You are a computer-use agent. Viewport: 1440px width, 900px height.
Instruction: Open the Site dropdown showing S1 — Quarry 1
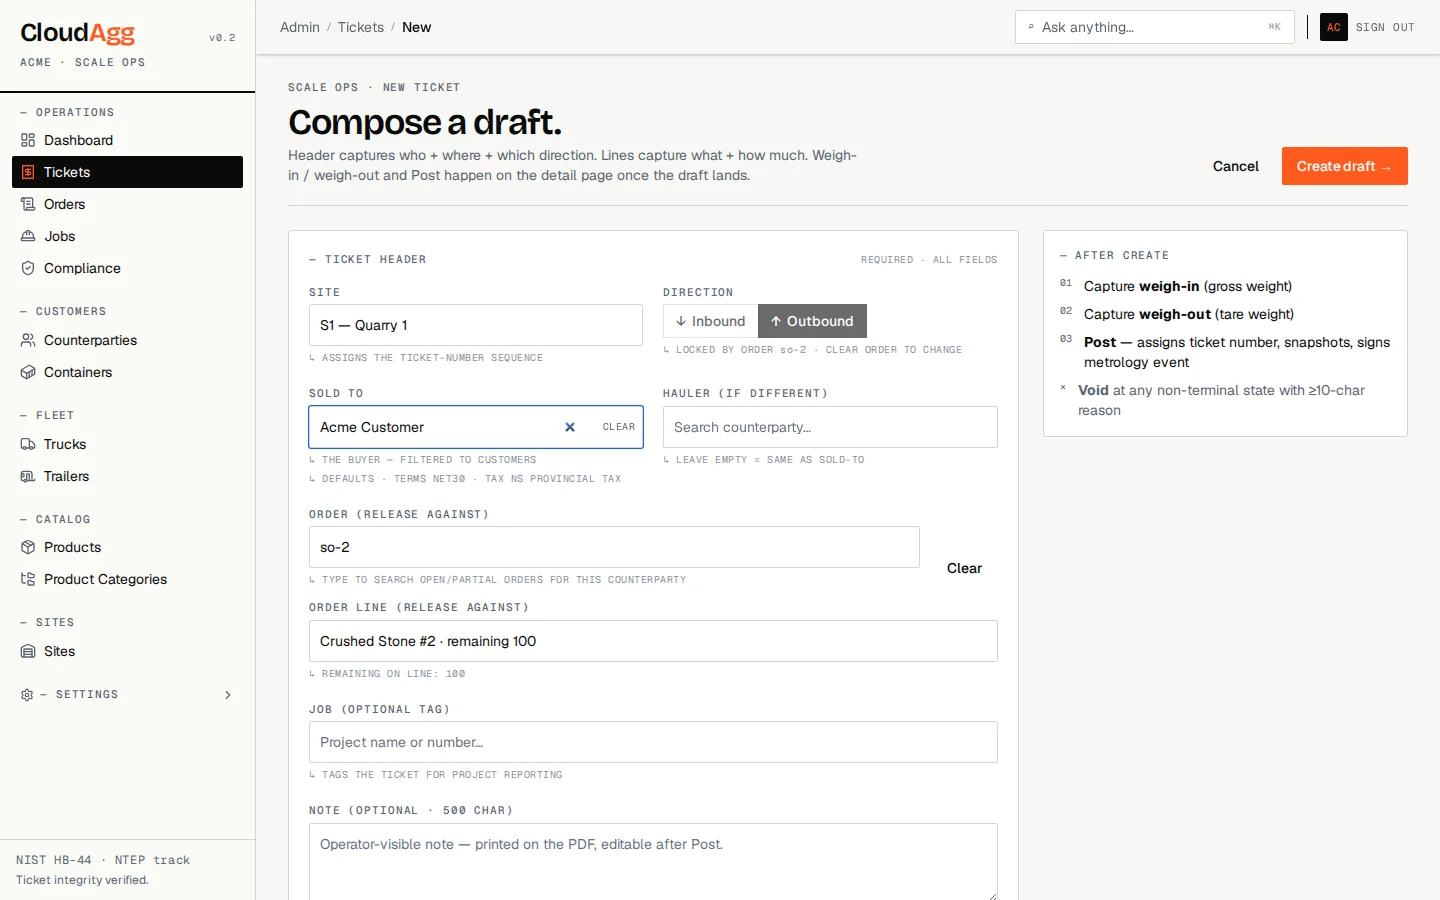point(476,325)
